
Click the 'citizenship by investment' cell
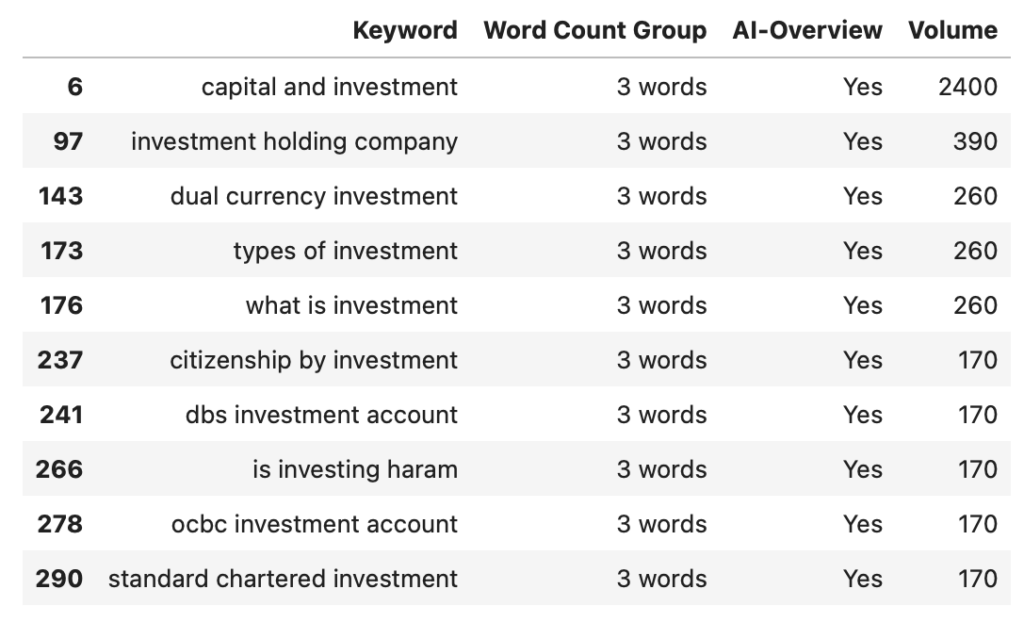pyautogui.click(x=313, y=360)
